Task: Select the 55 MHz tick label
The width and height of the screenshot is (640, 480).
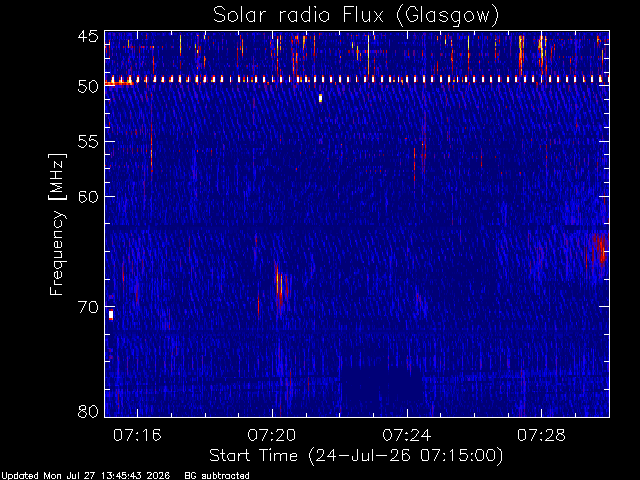Action: click(x=88, y=142)
